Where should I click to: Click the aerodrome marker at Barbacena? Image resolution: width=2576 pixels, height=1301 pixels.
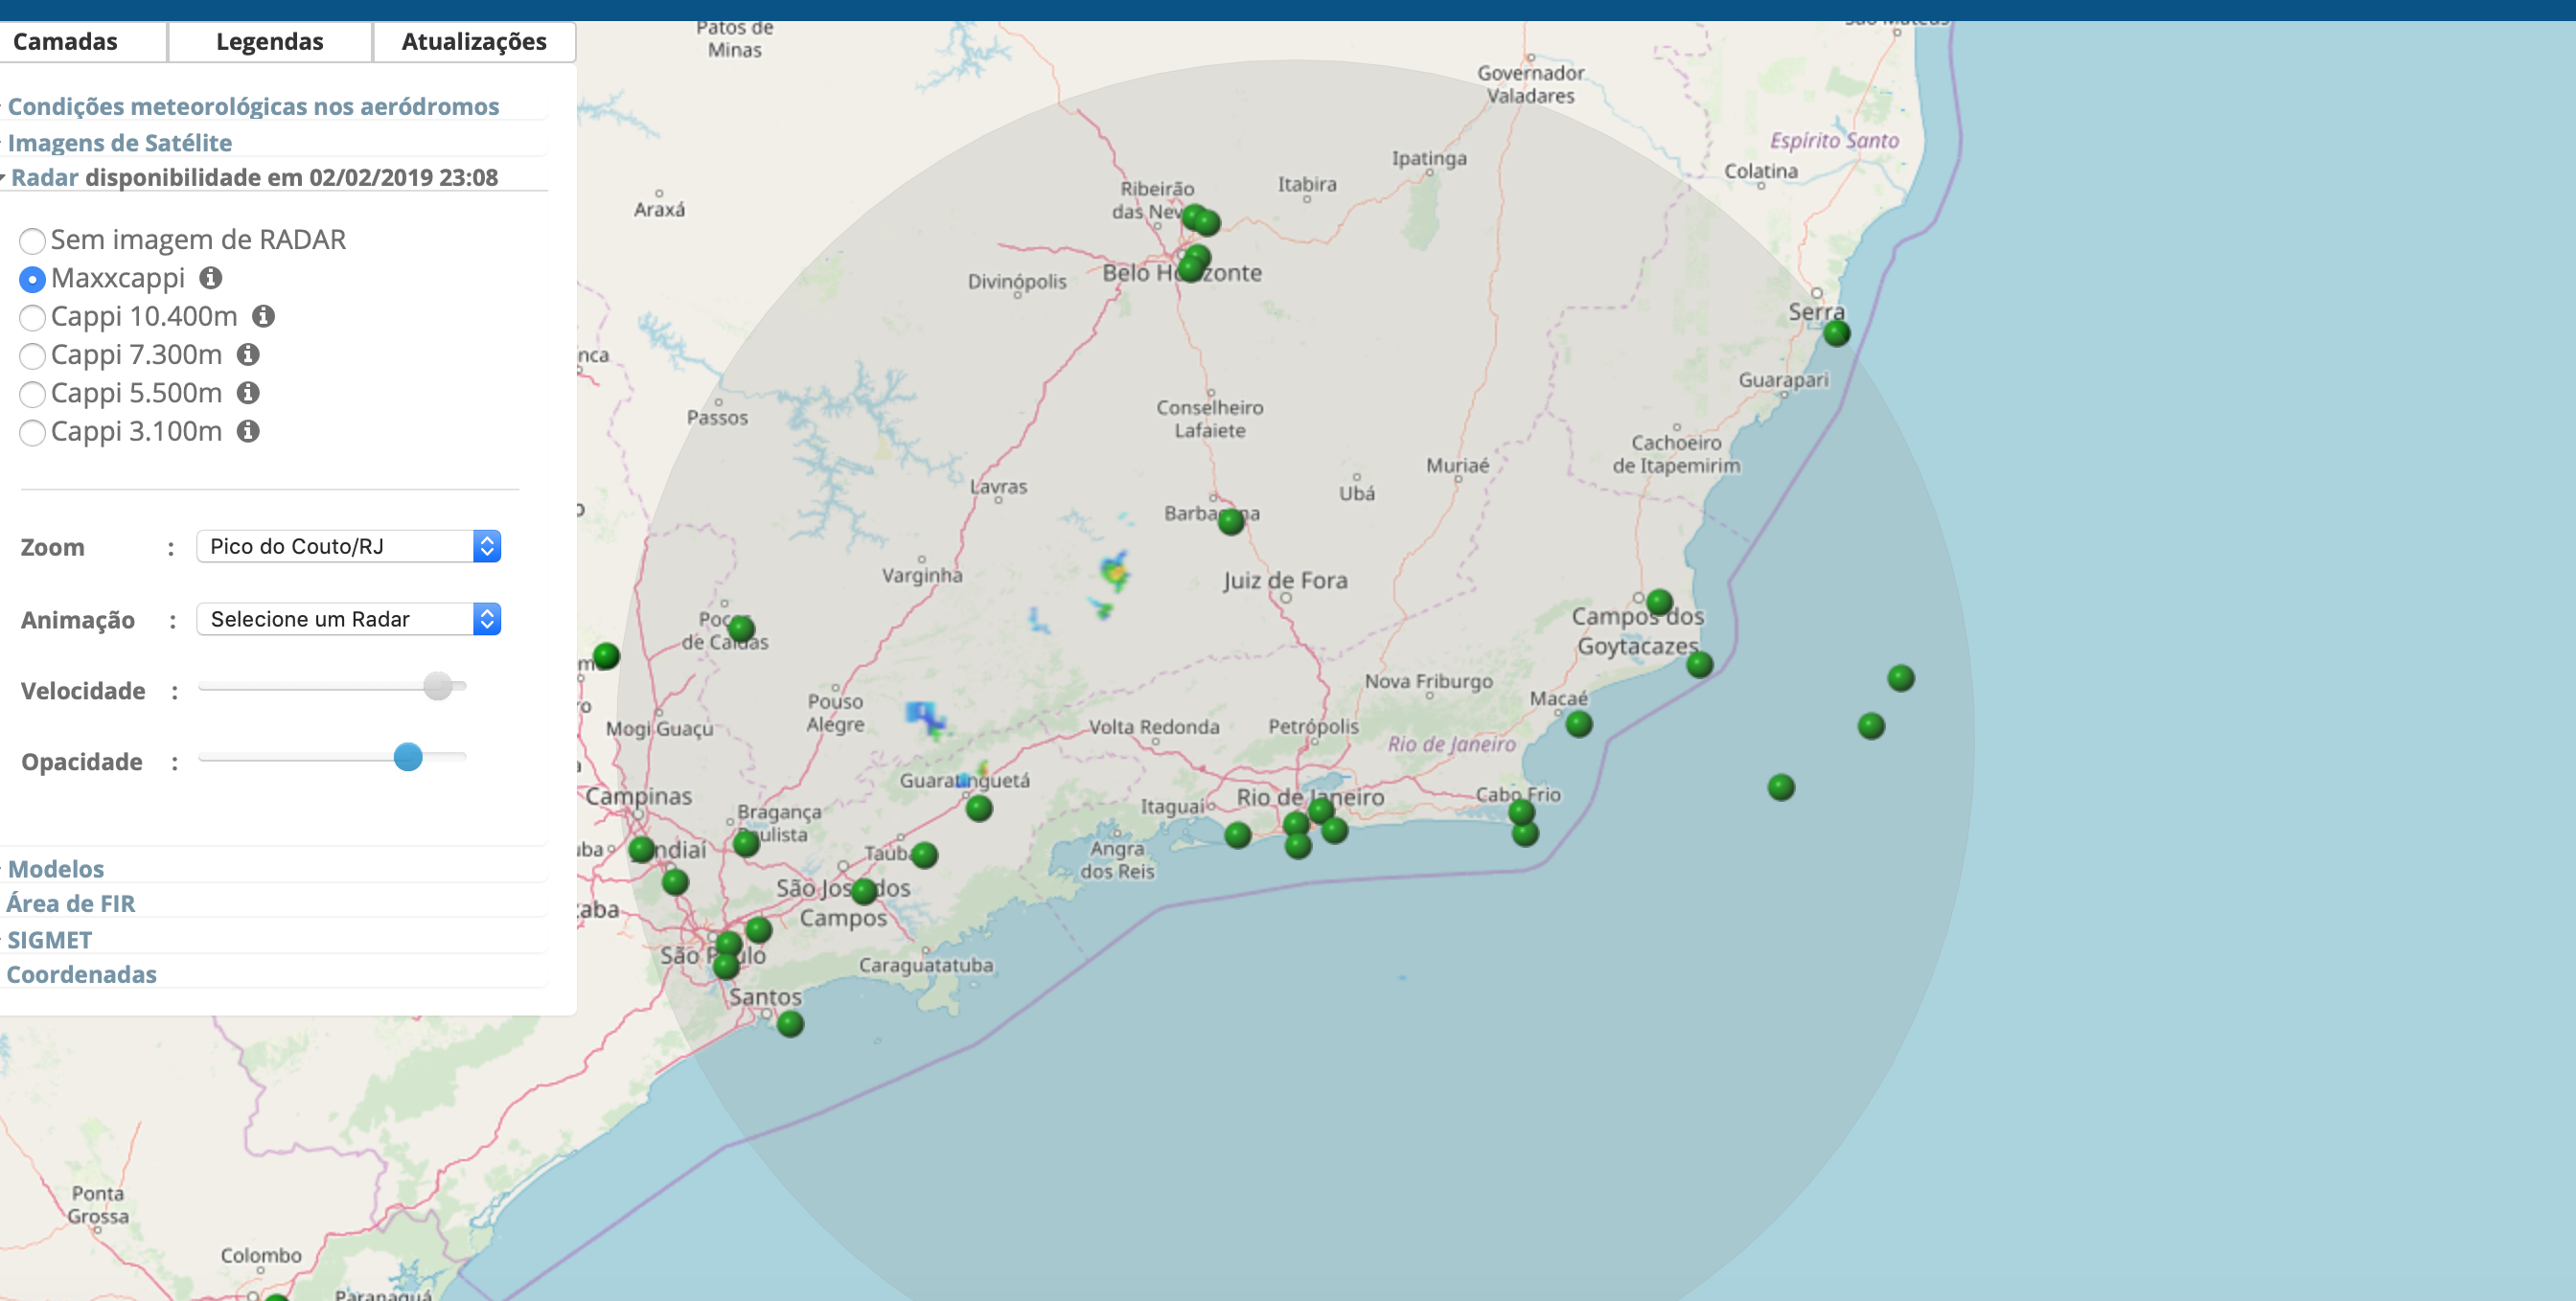tap(1231, 520)
